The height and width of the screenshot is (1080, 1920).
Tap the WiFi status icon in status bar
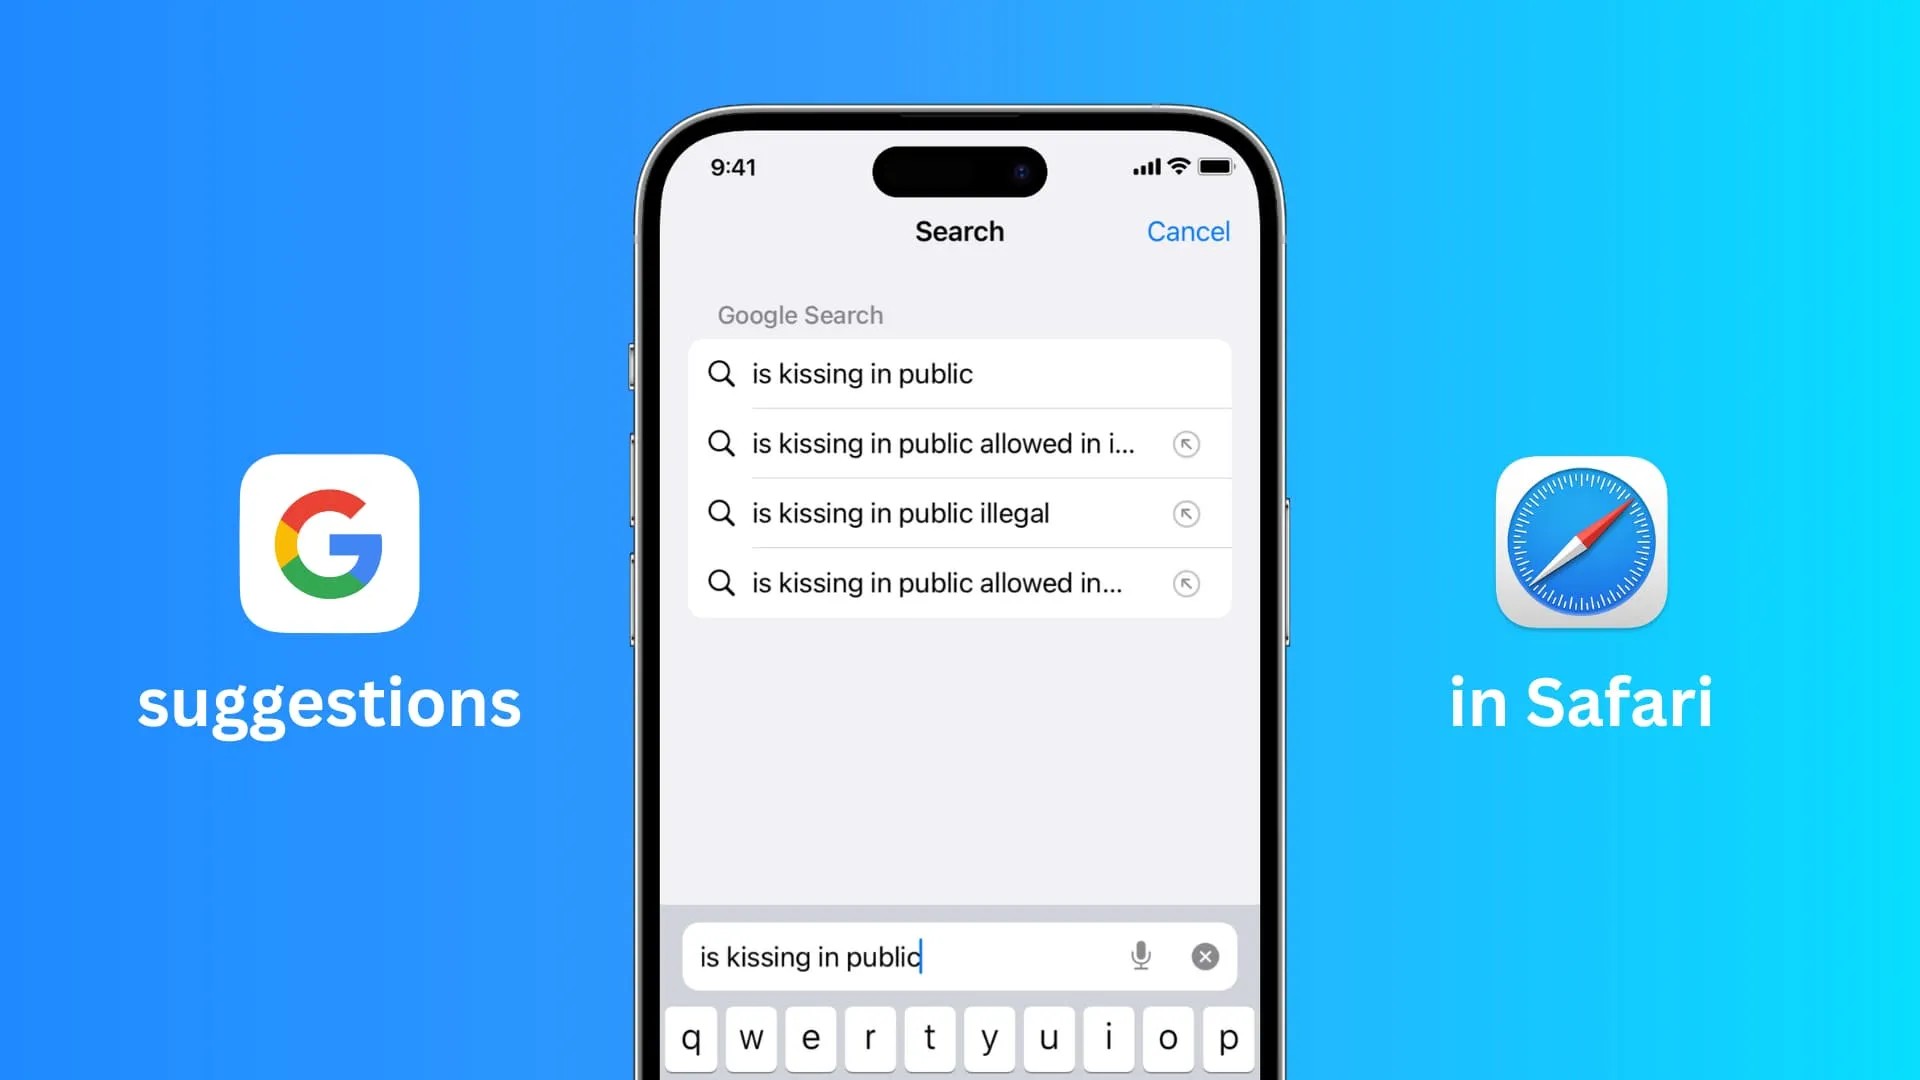coord(1178,166)
